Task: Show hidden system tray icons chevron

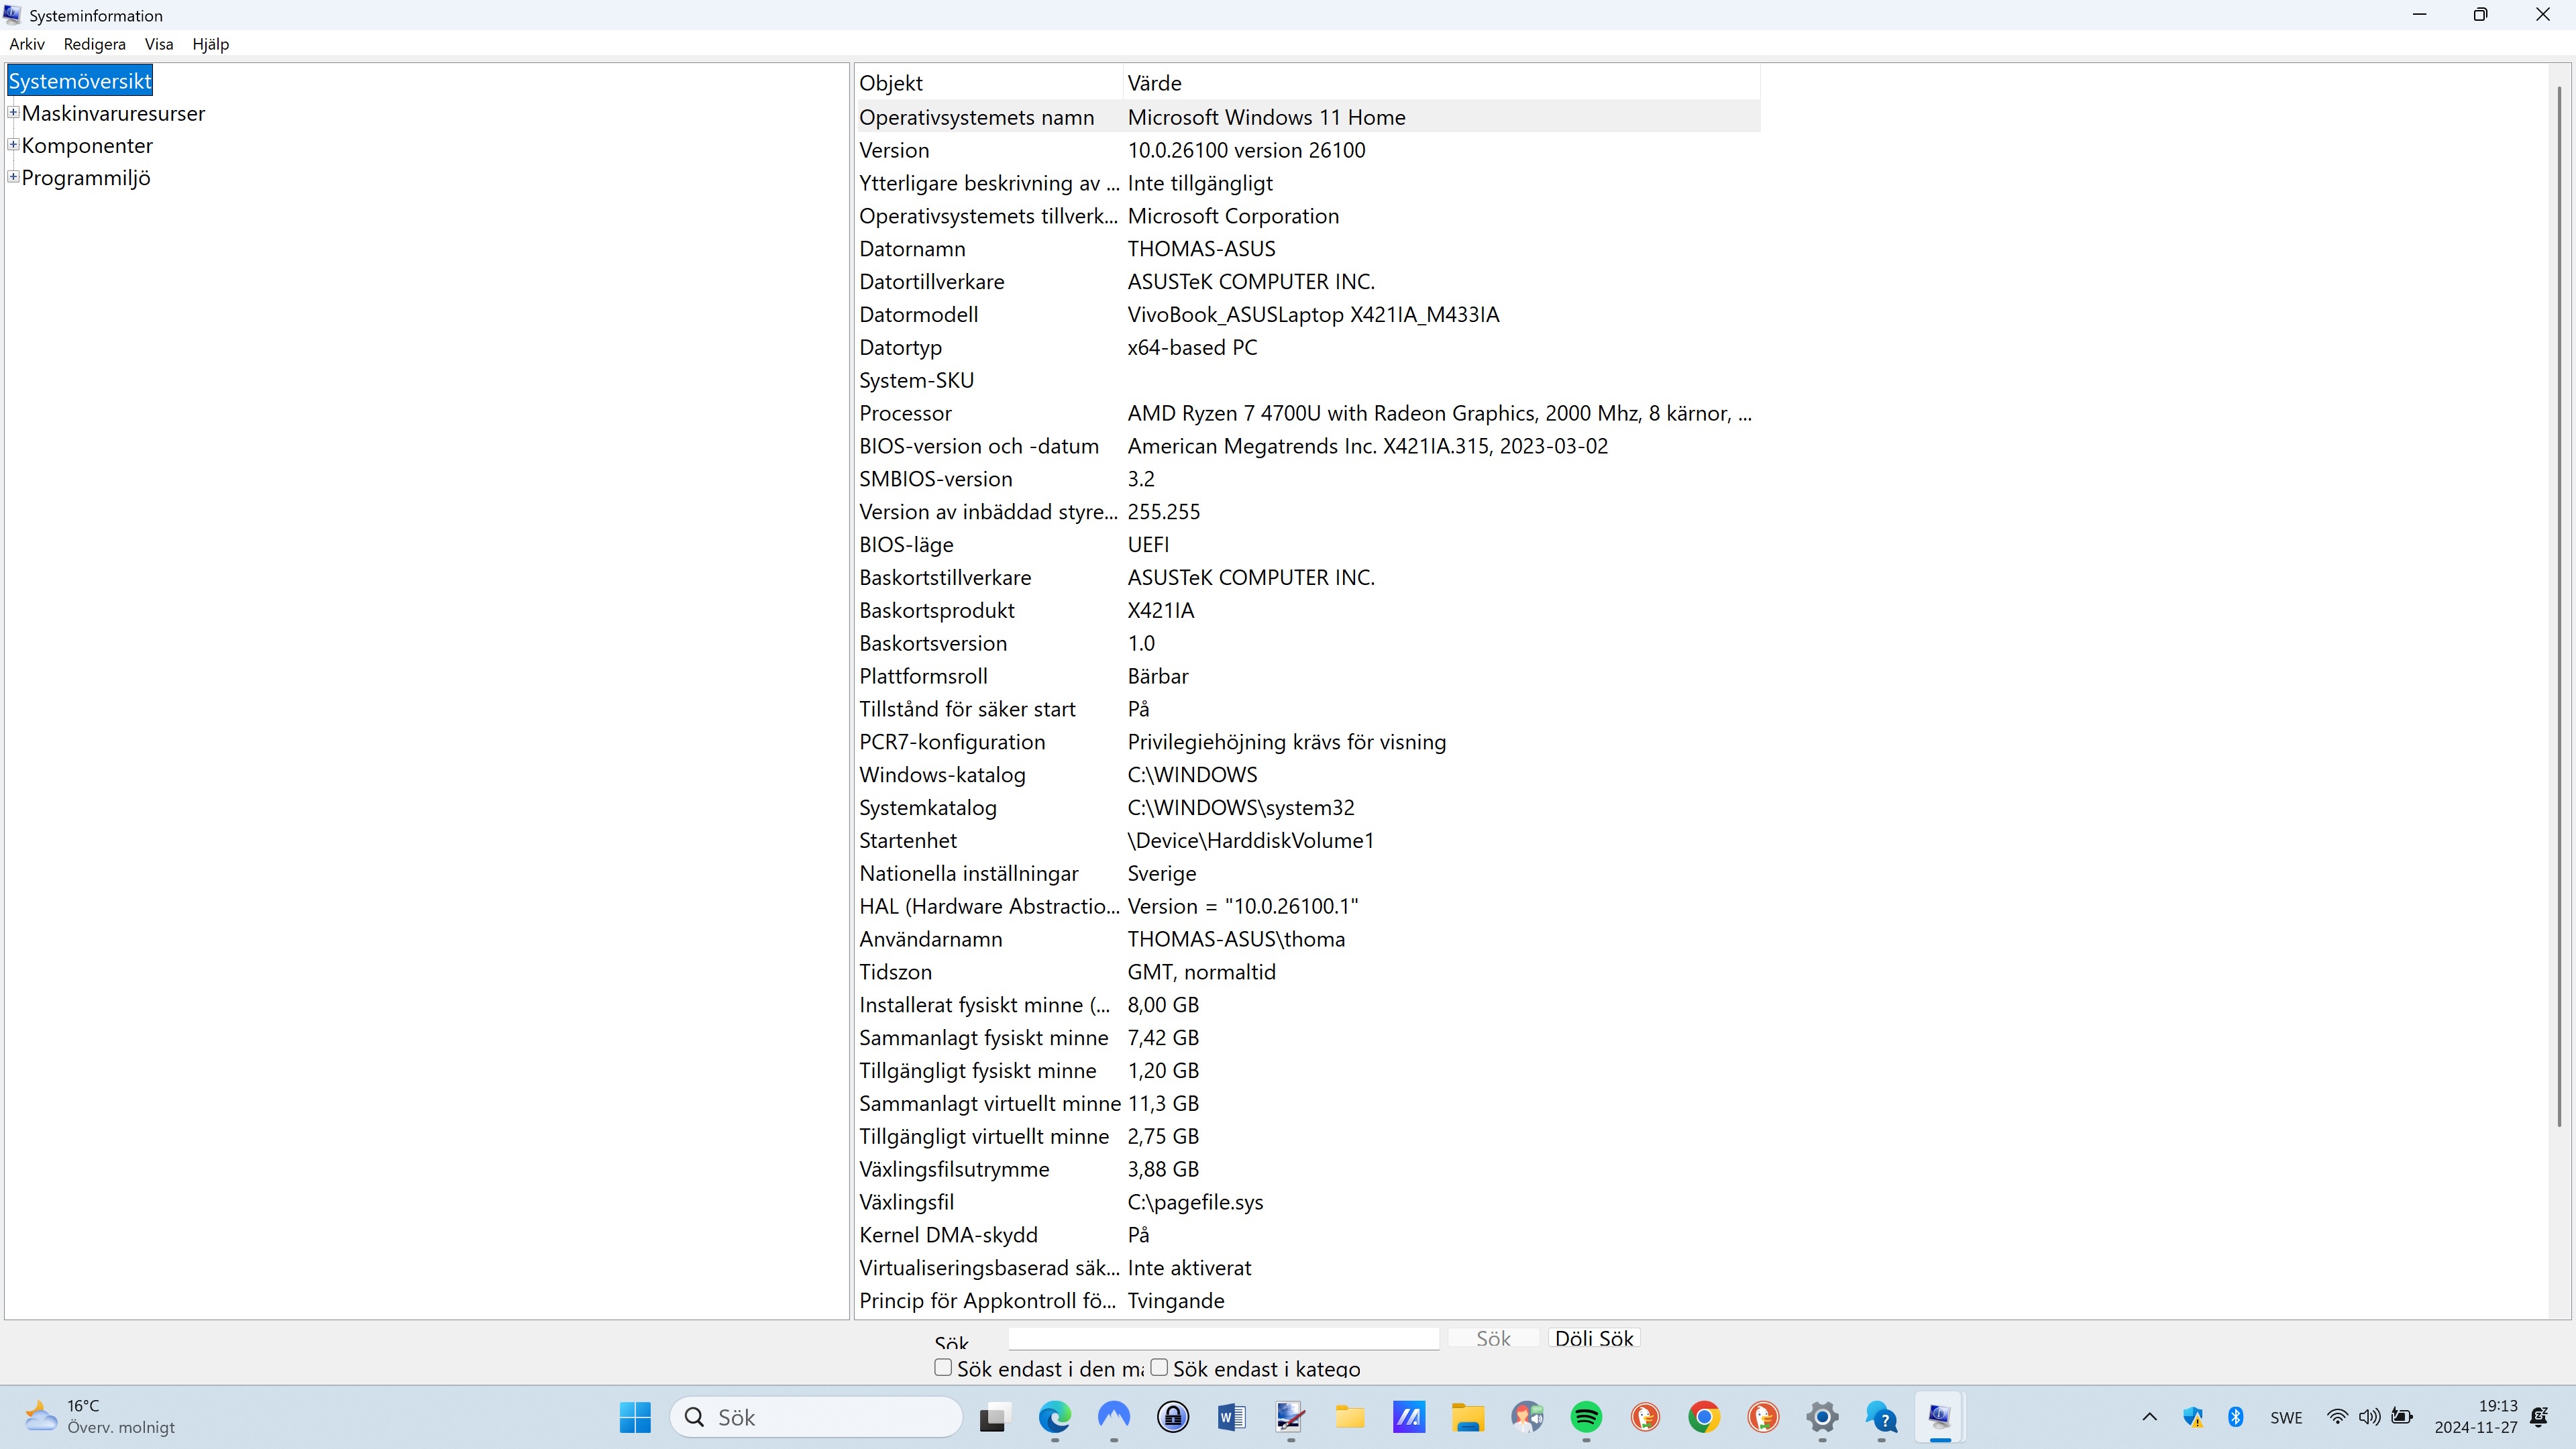Action: click(2149, 1417)
